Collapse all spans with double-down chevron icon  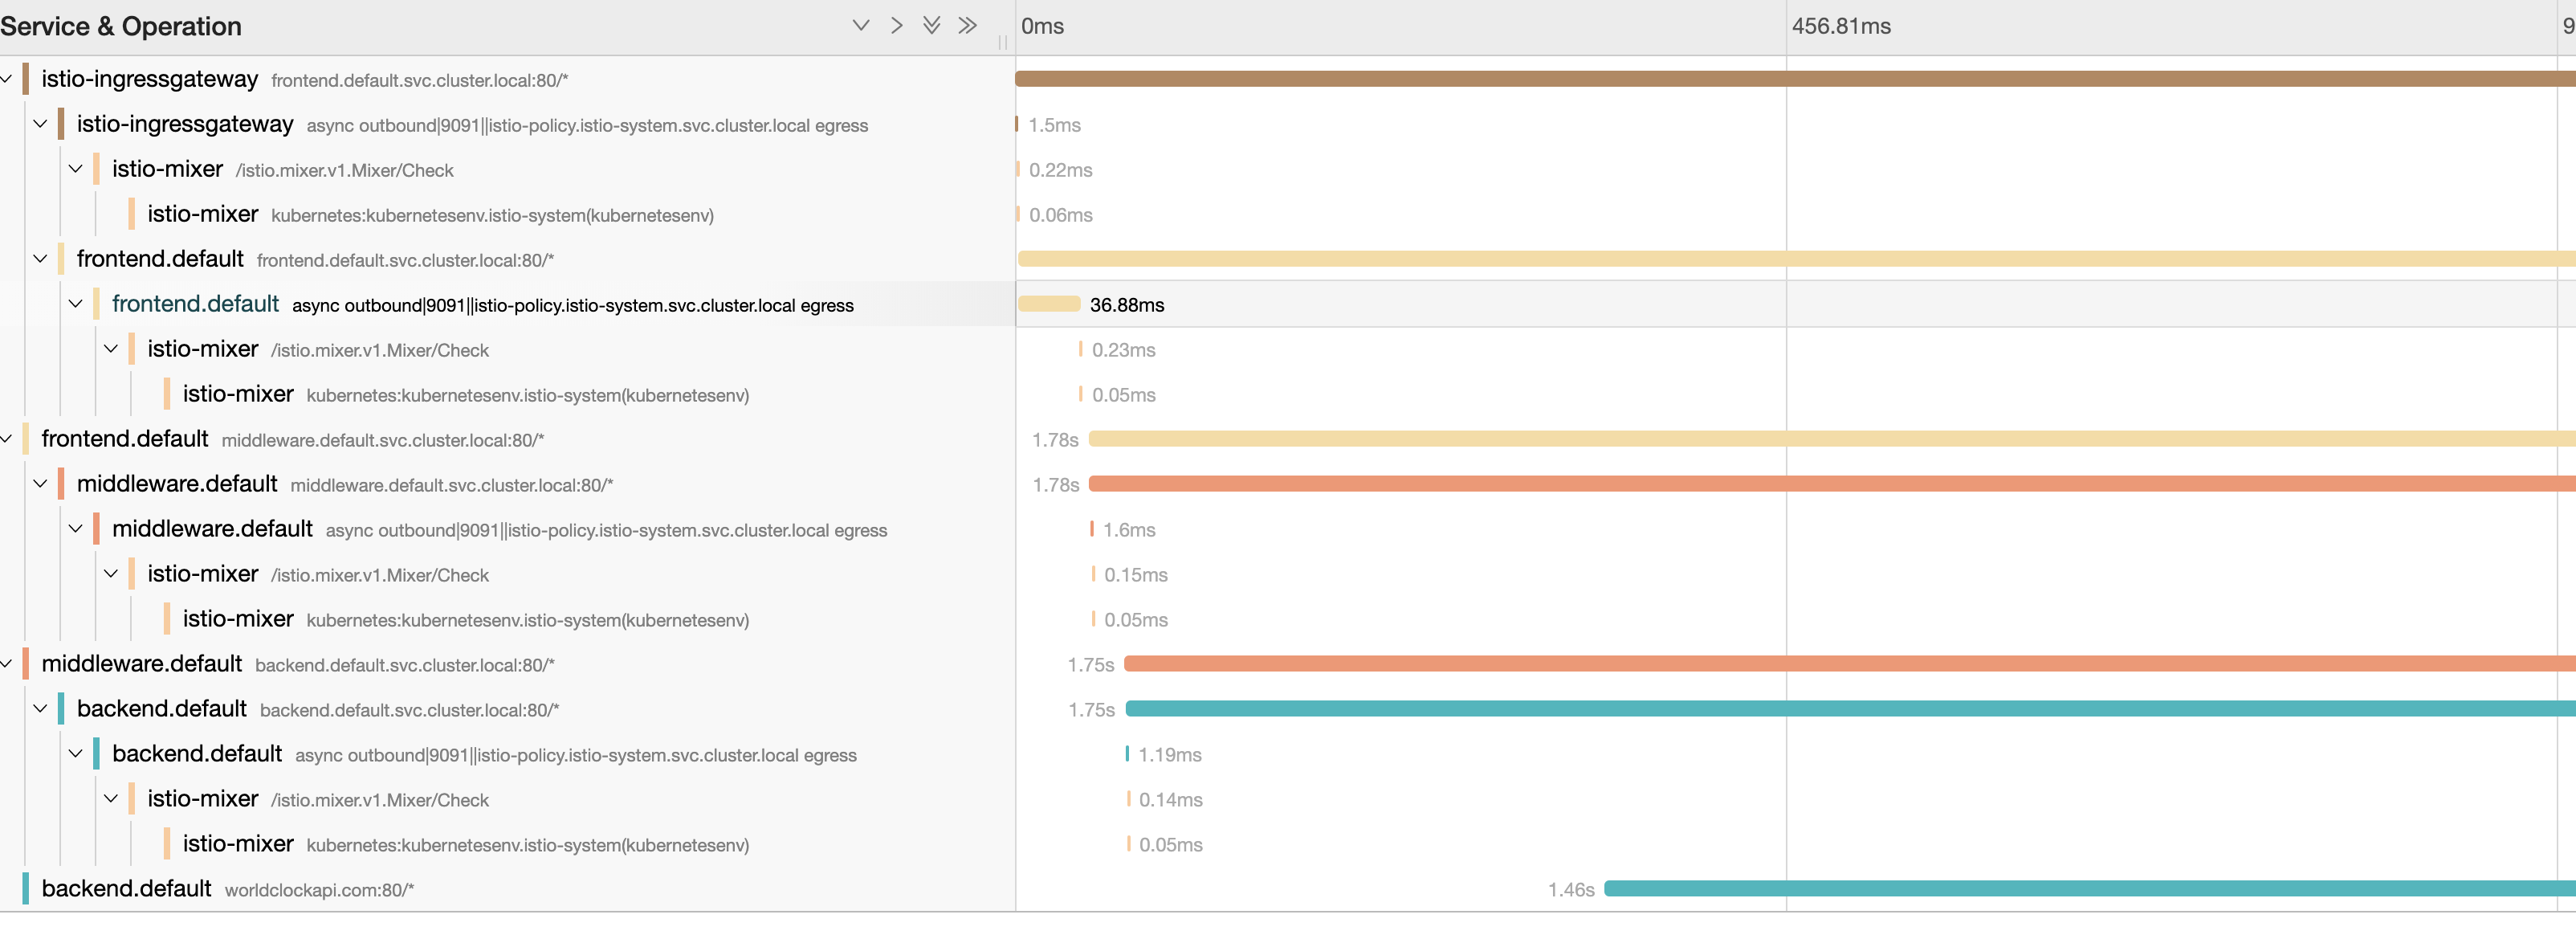pos(932,25)
